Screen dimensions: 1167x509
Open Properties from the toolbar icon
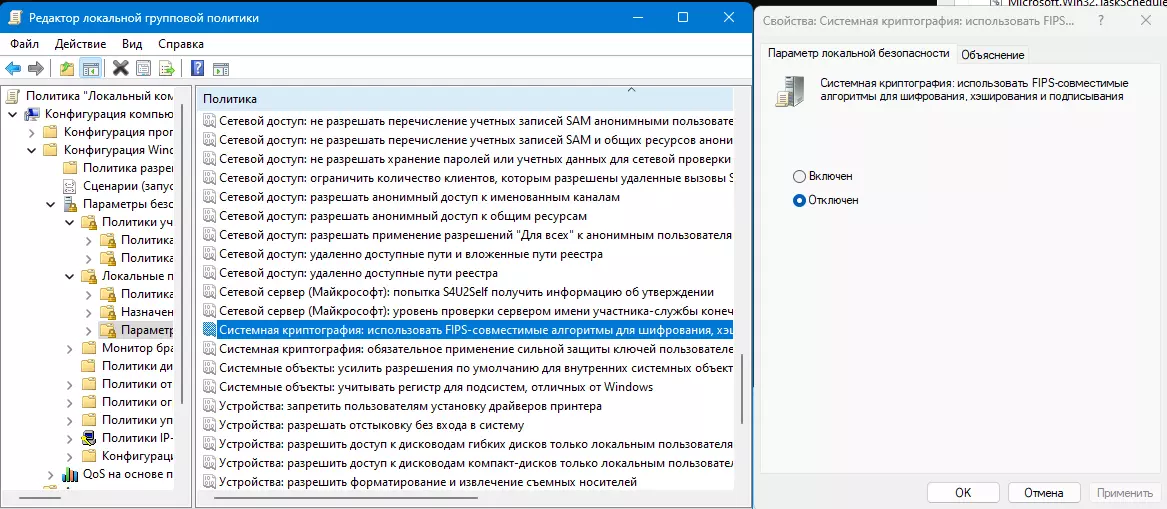coord(143,69)
